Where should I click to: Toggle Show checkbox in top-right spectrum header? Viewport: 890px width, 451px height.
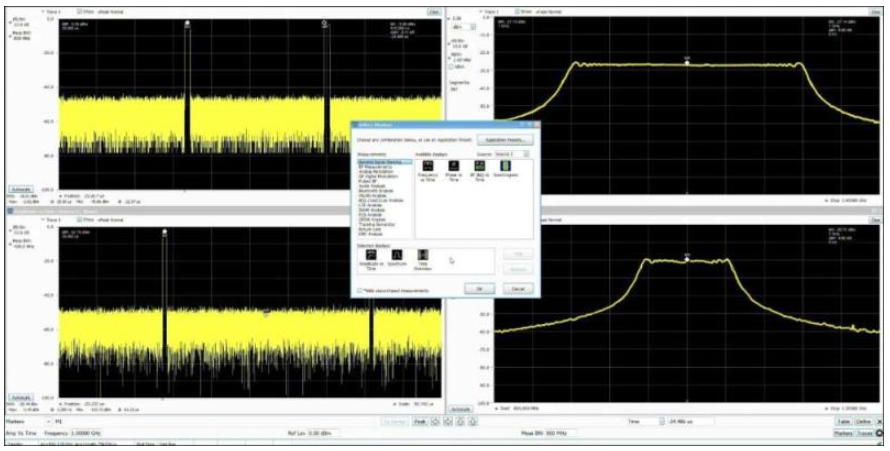[517, 11]
